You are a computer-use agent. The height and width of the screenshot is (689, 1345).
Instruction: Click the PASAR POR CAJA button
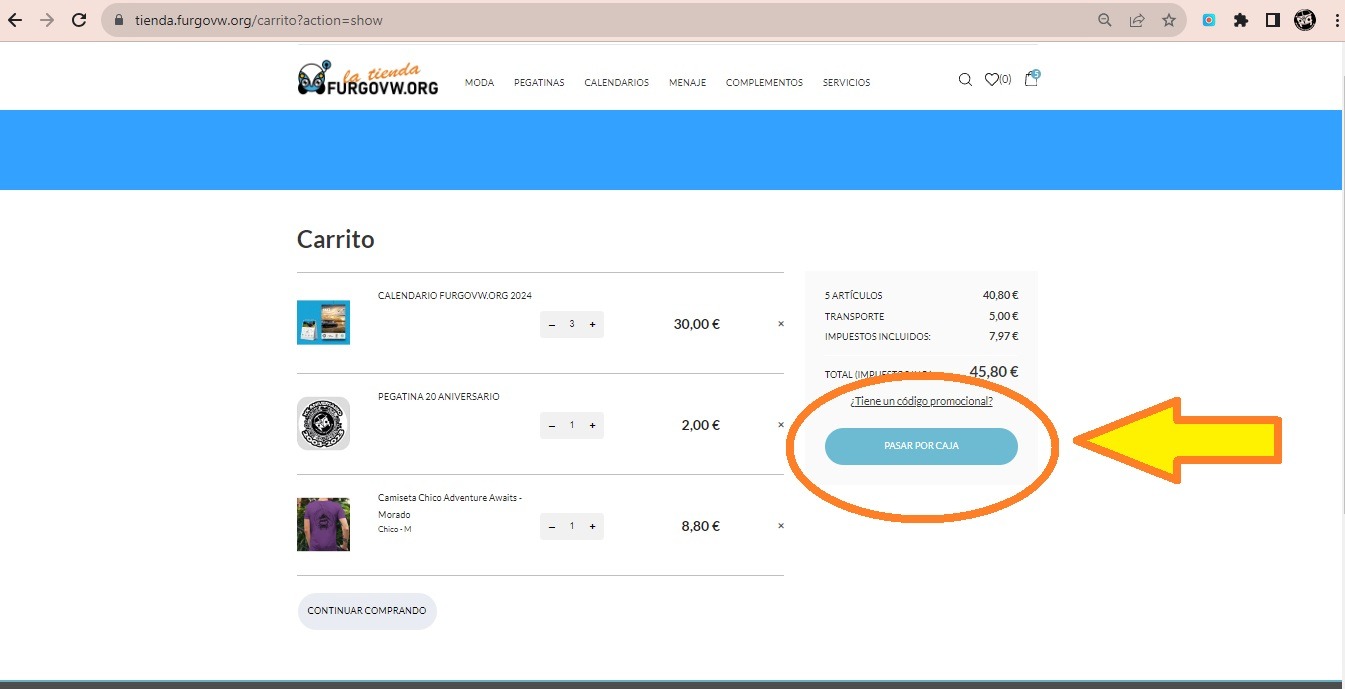(921, 446)
